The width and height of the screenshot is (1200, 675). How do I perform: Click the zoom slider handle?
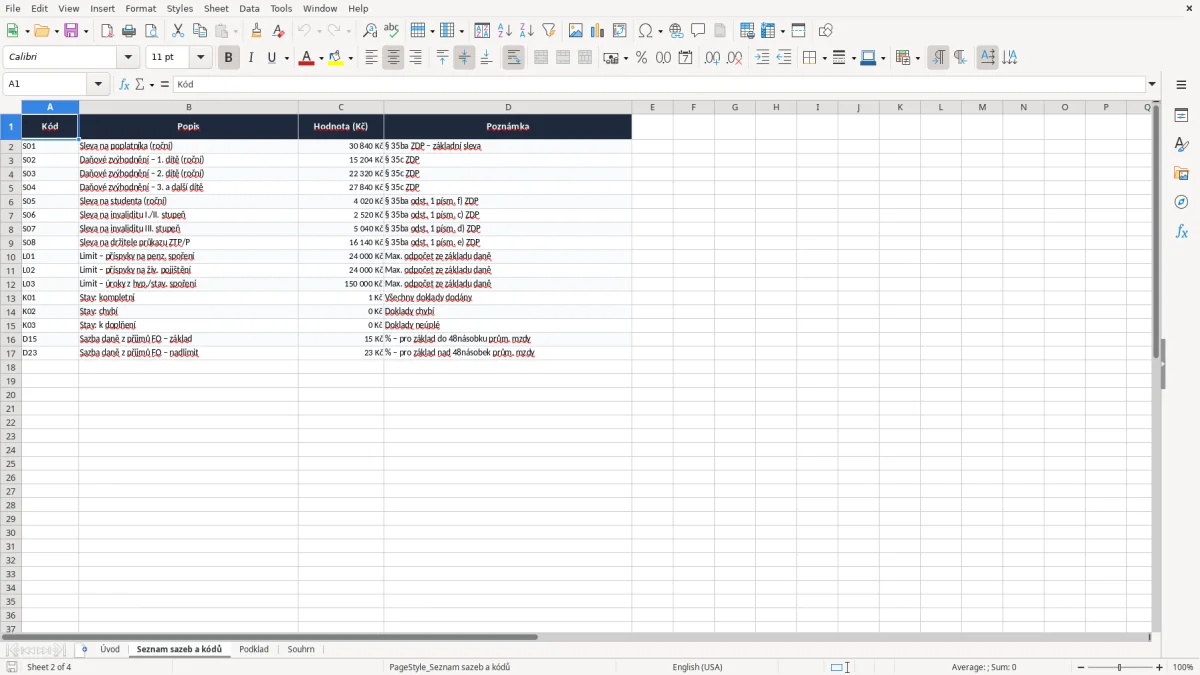tap(1119, 667)
